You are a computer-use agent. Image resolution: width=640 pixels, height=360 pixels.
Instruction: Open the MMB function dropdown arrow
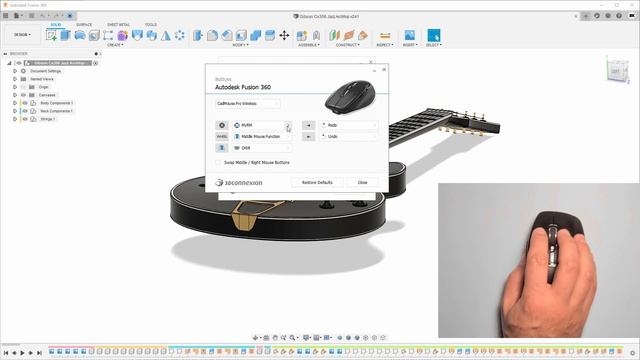click(288, 125)
